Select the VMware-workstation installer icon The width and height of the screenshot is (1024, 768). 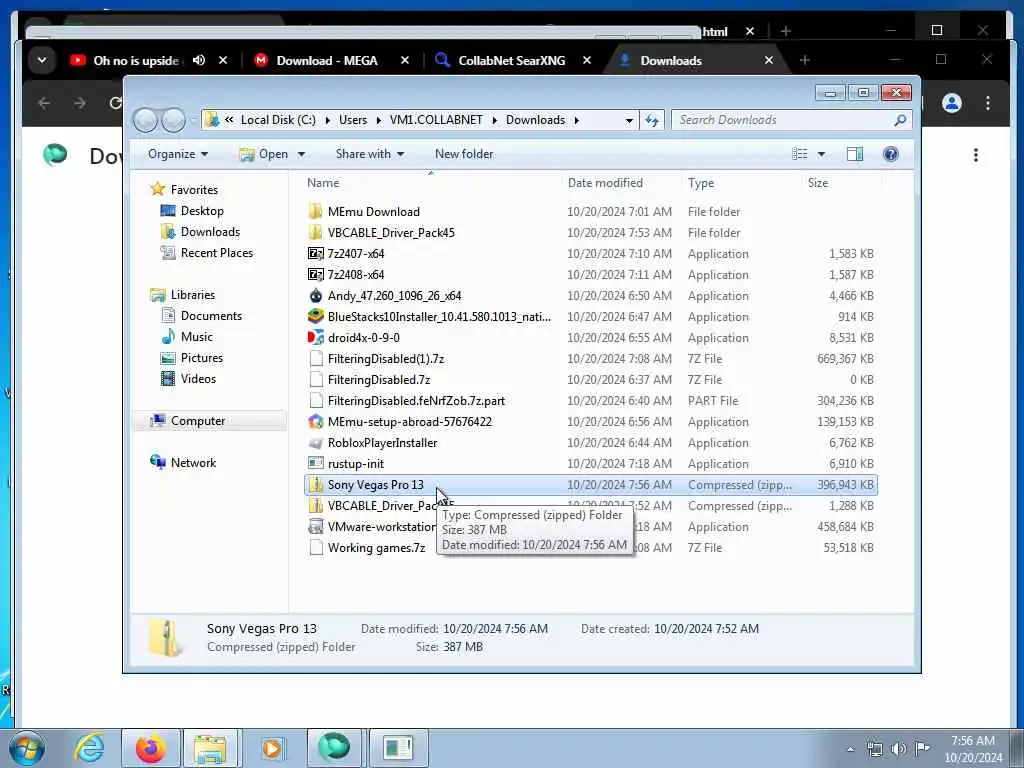click(316, 526)
